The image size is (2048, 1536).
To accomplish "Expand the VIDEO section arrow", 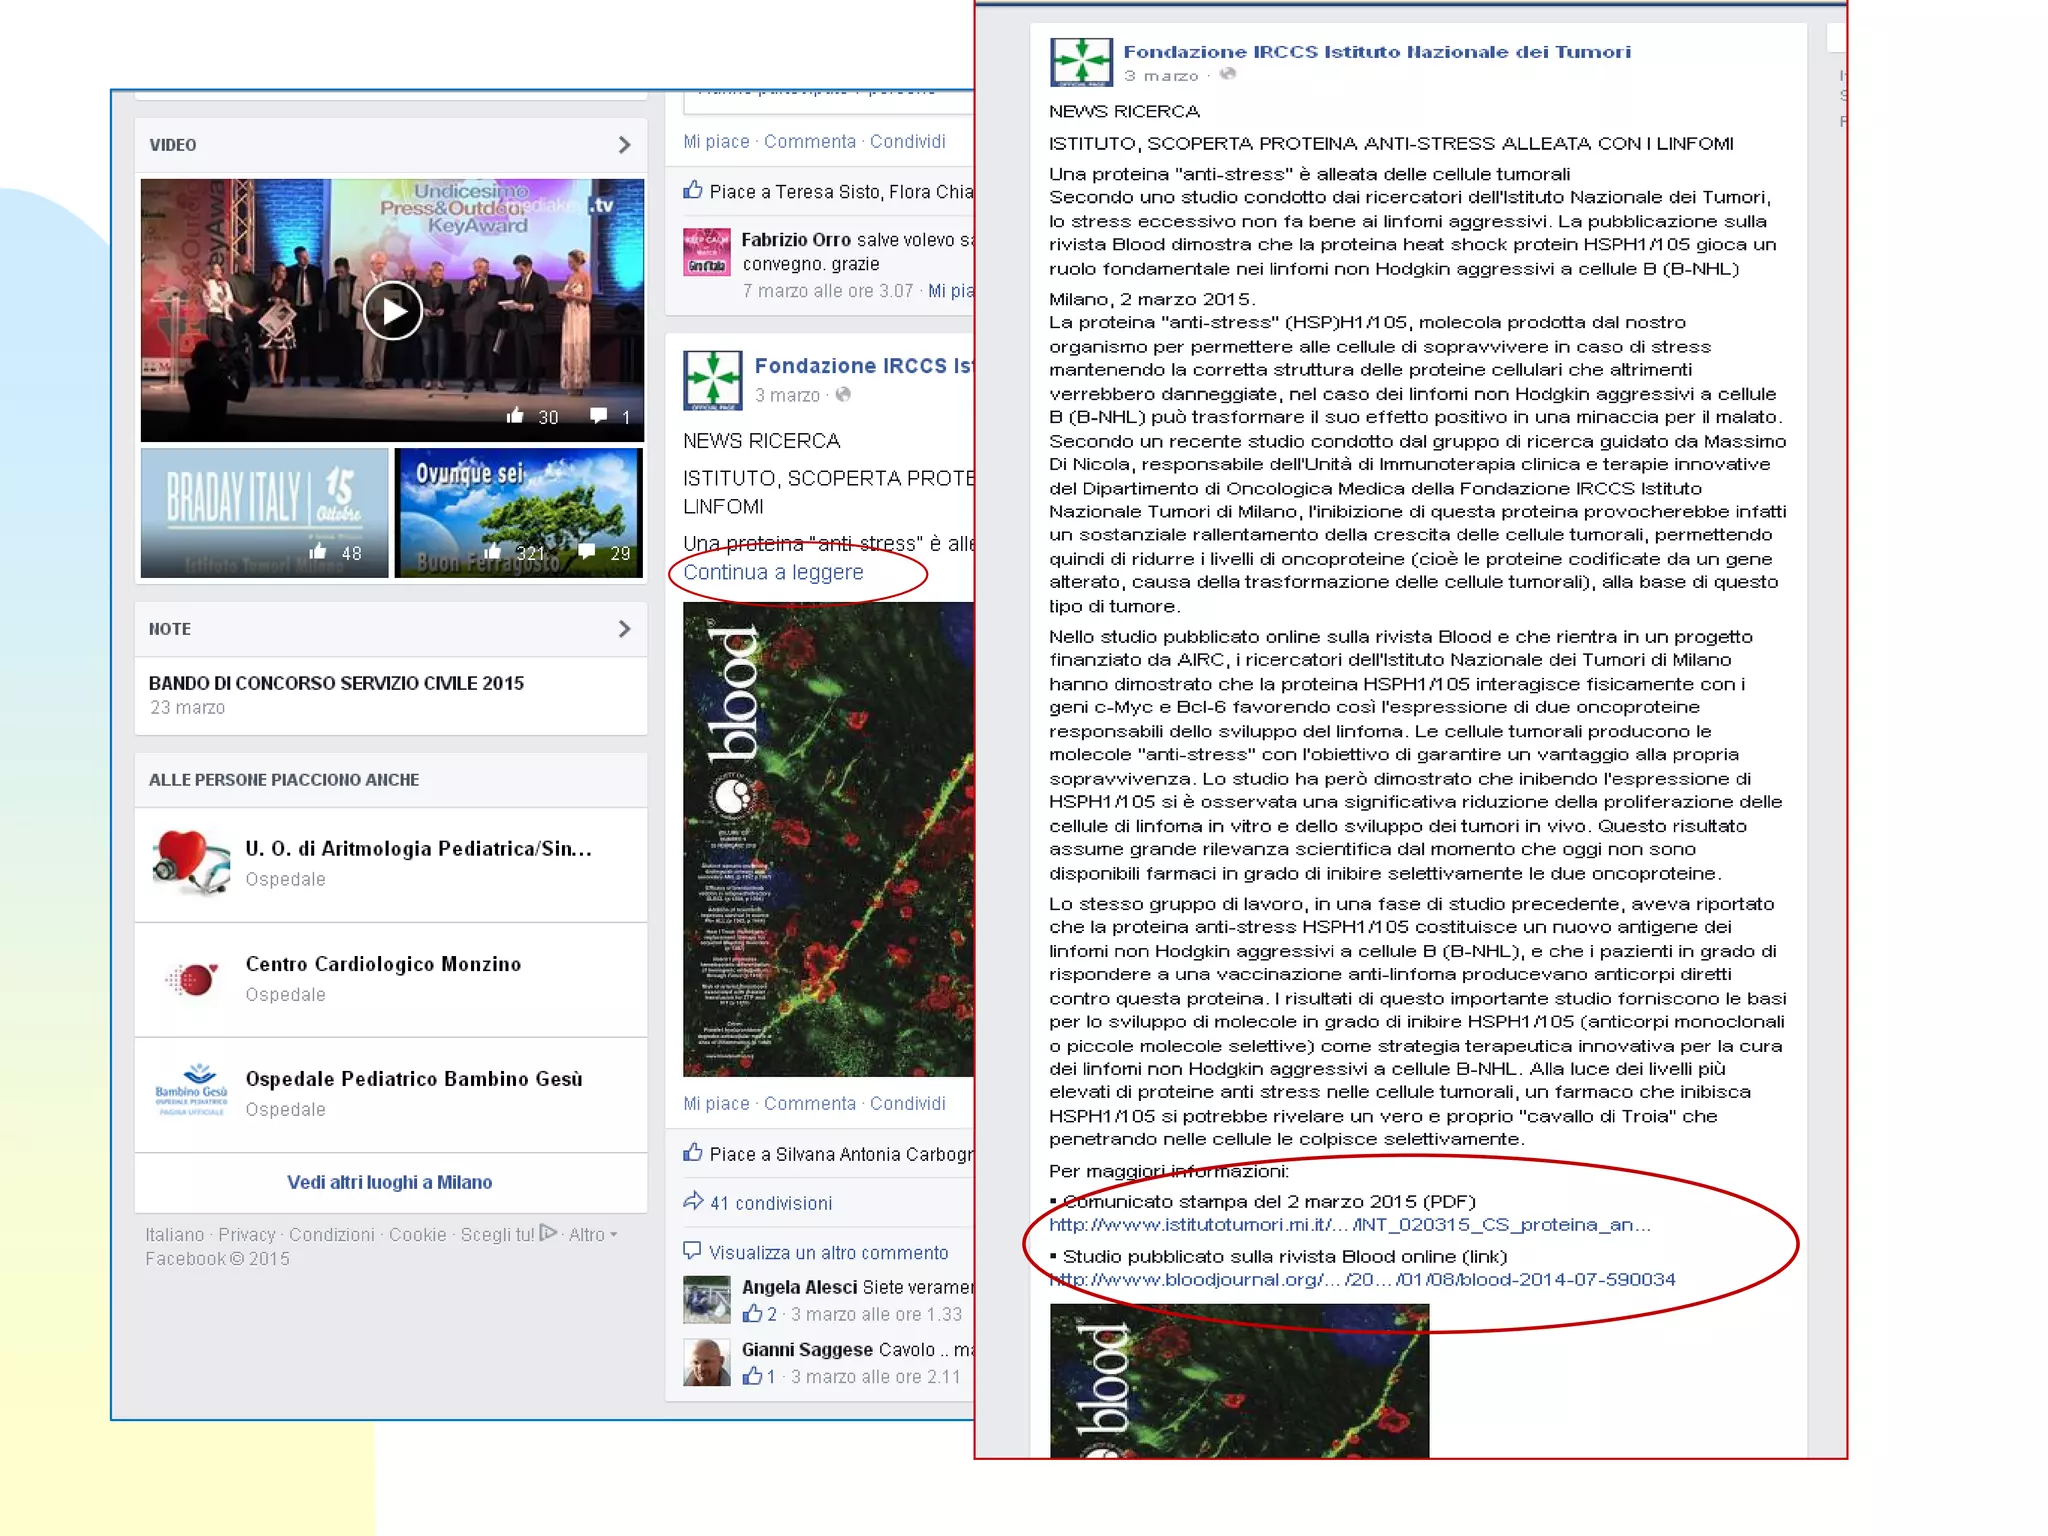I will click(x=624, y=145).
